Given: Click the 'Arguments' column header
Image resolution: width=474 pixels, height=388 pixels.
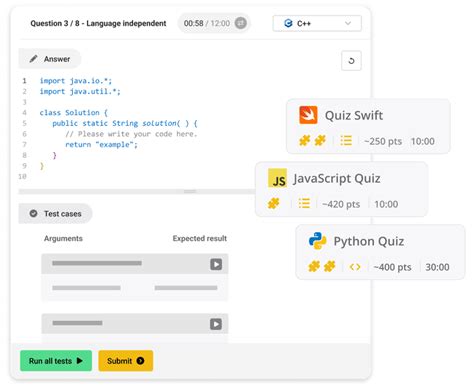Looking at the screenshot, I should (63, 238).
